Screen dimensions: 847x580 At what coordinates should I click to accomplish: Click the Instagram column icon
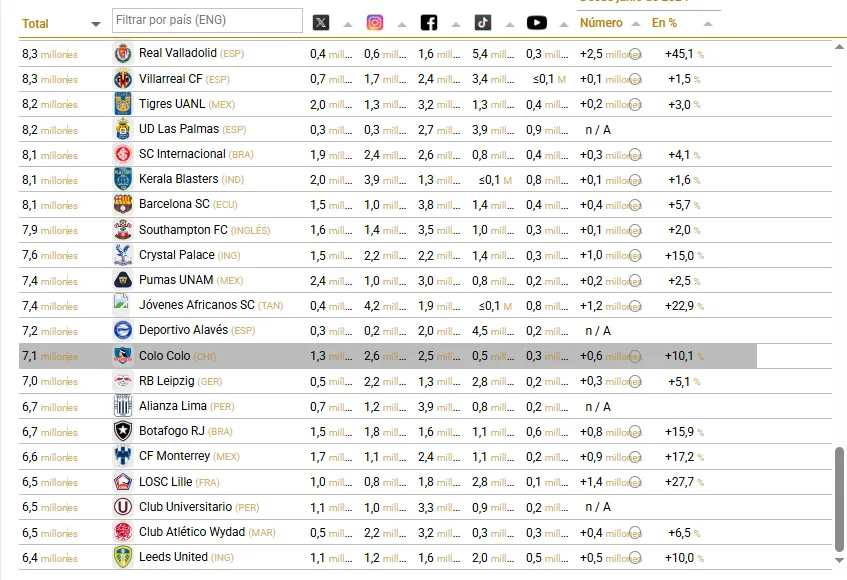point(375,23)
